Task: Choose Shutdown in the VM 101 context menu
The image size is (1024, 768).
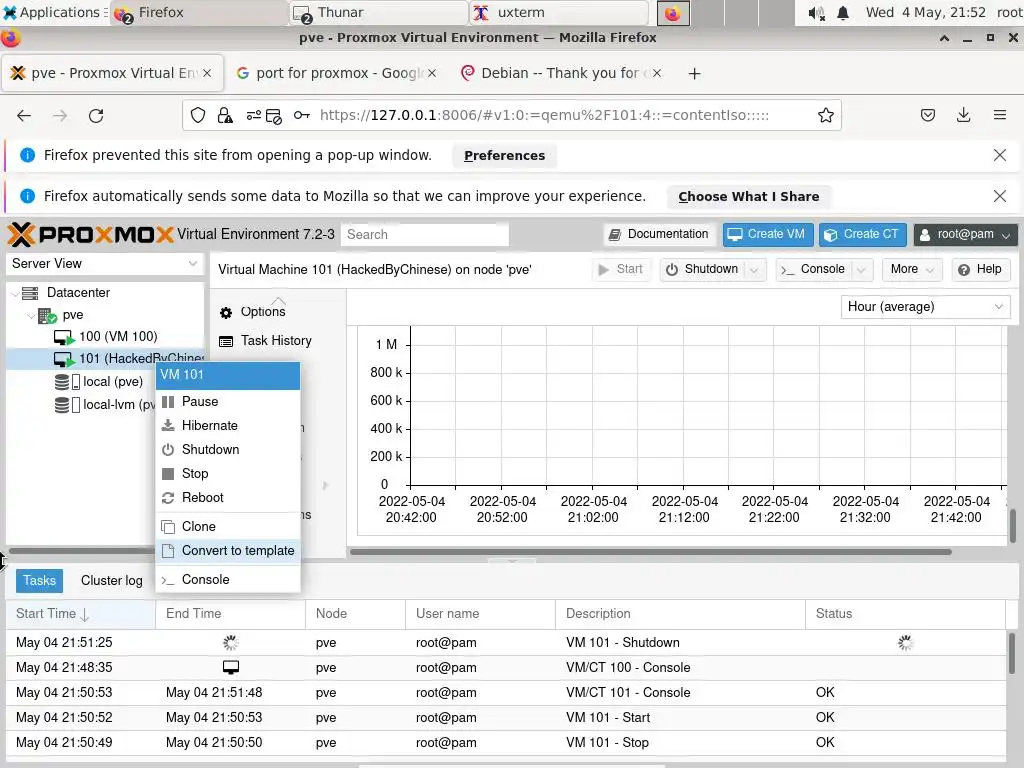Action: pyautogui.click(x=228, y=450)
